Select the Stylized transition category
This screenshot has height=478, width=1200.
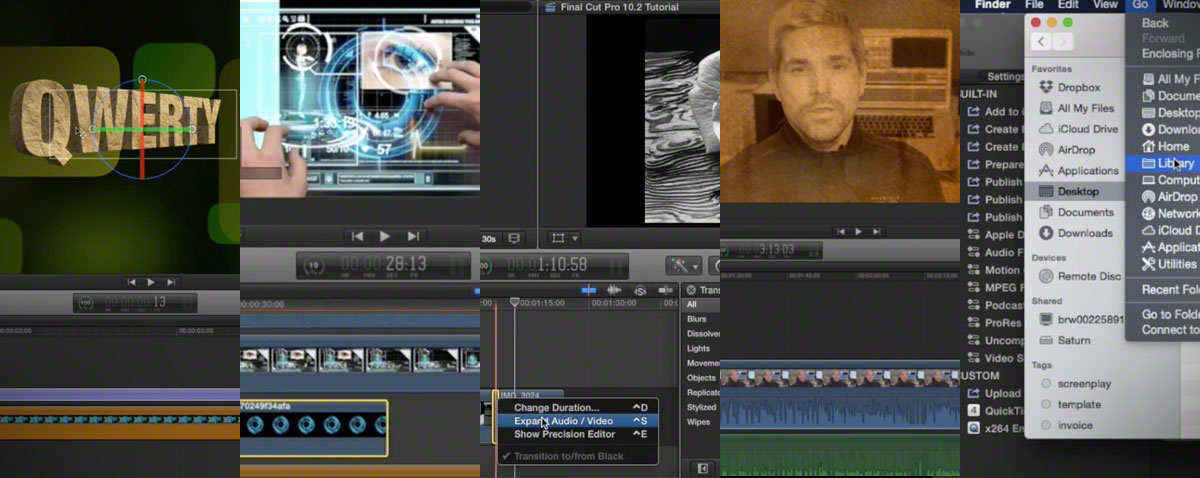tap(702, 407)
